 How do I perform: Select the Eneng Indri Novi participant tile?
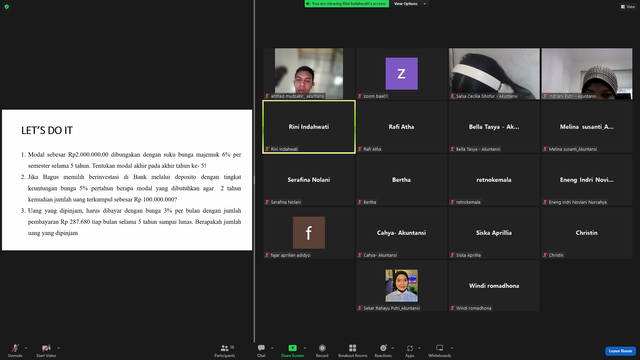(587, 180)
